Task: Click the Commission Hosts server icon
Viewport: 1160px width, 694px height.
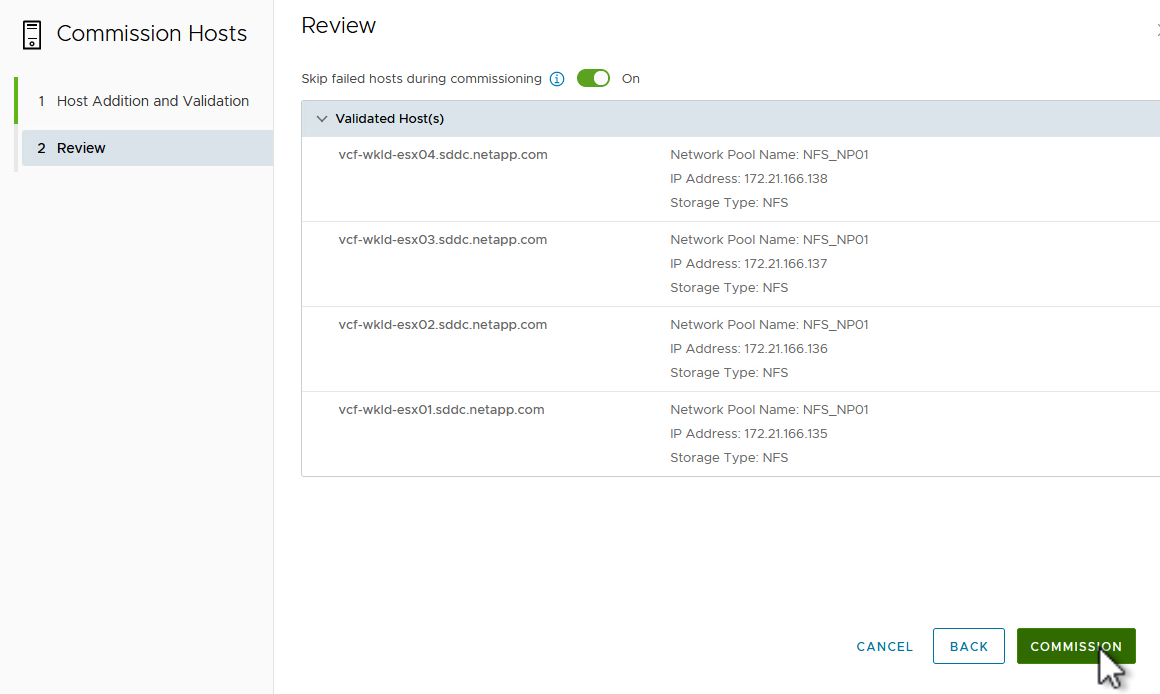Action: [32, 34]
